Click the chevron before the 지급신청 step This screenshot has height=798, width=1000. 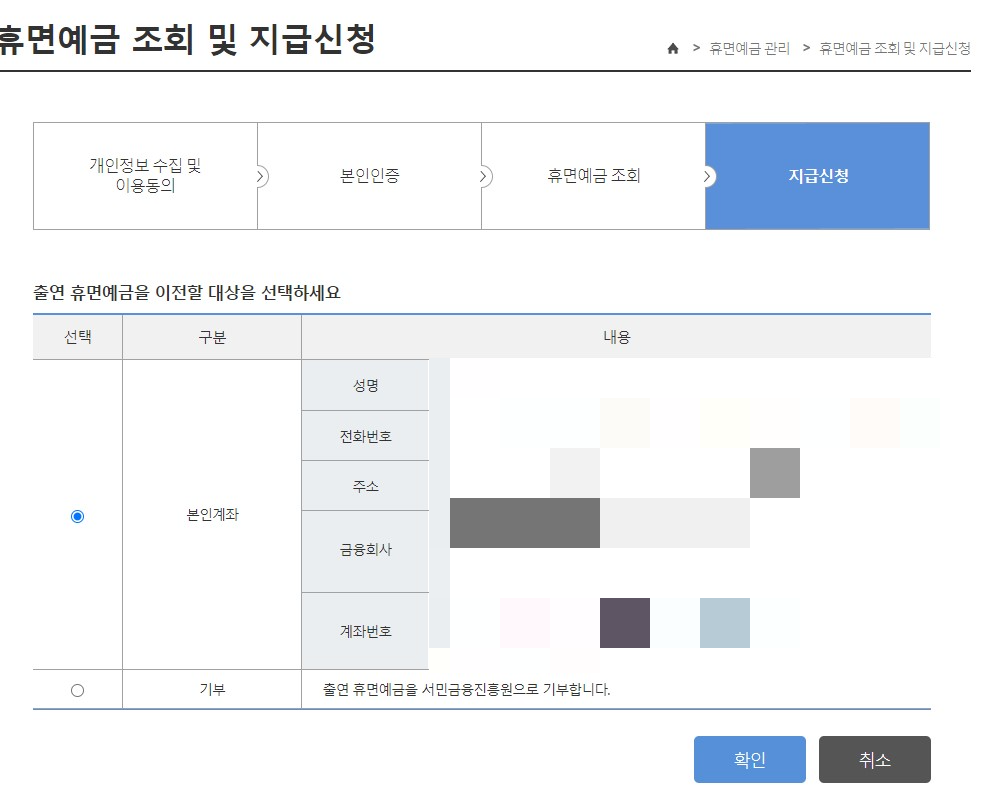709,176
